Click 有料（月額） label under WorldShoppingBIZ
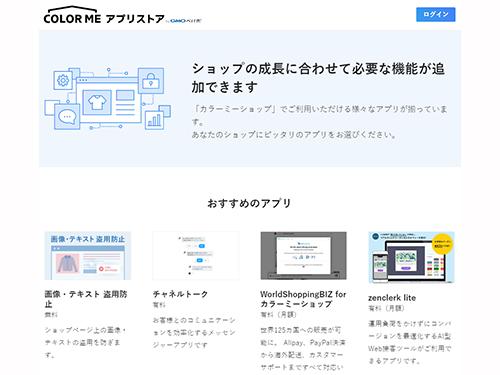Image resolution: width=500 pixels, height=375 pixels. [x=278, y=314]
